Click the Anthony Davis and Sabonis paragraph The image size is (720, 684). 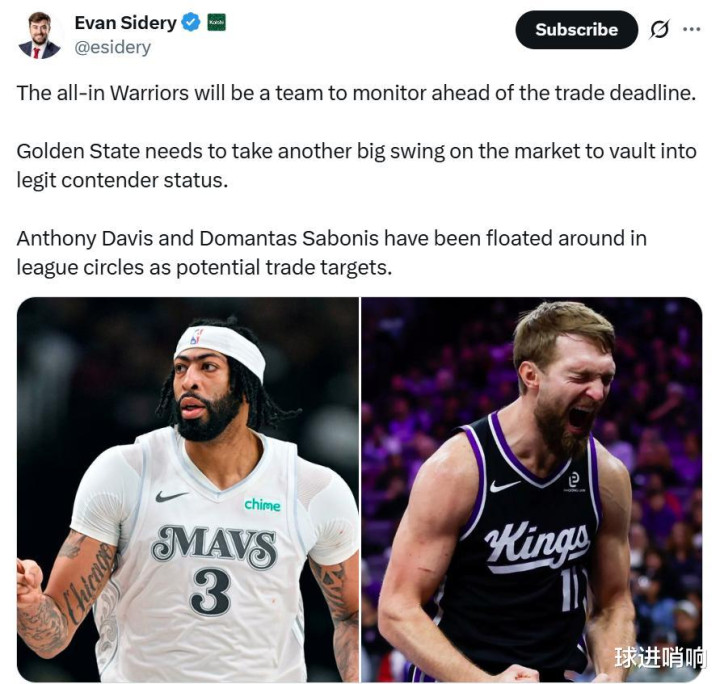coord(332,252)
